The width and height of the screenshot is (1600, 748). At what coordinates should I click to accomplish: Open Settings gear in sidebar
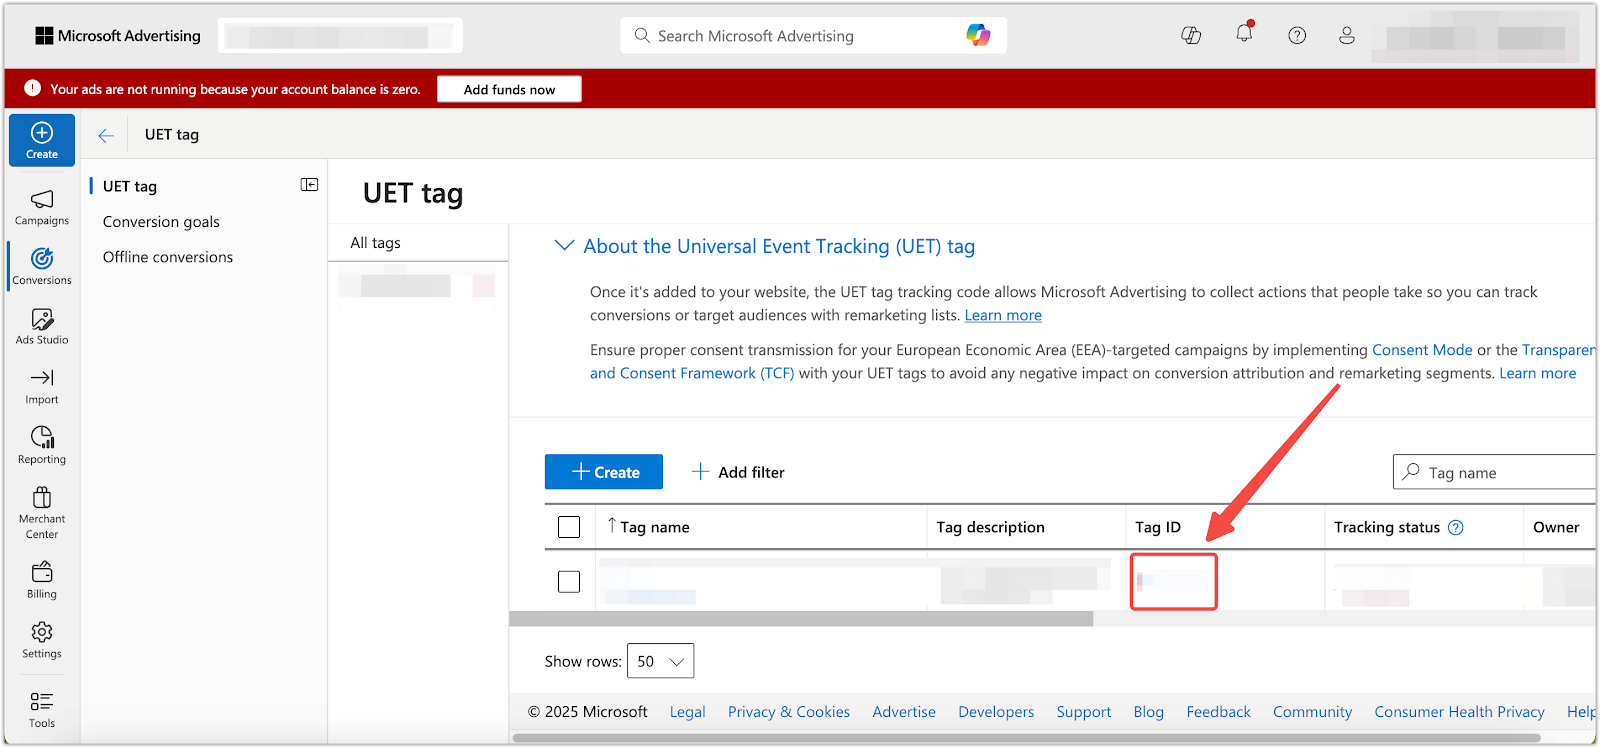(42, 640)
